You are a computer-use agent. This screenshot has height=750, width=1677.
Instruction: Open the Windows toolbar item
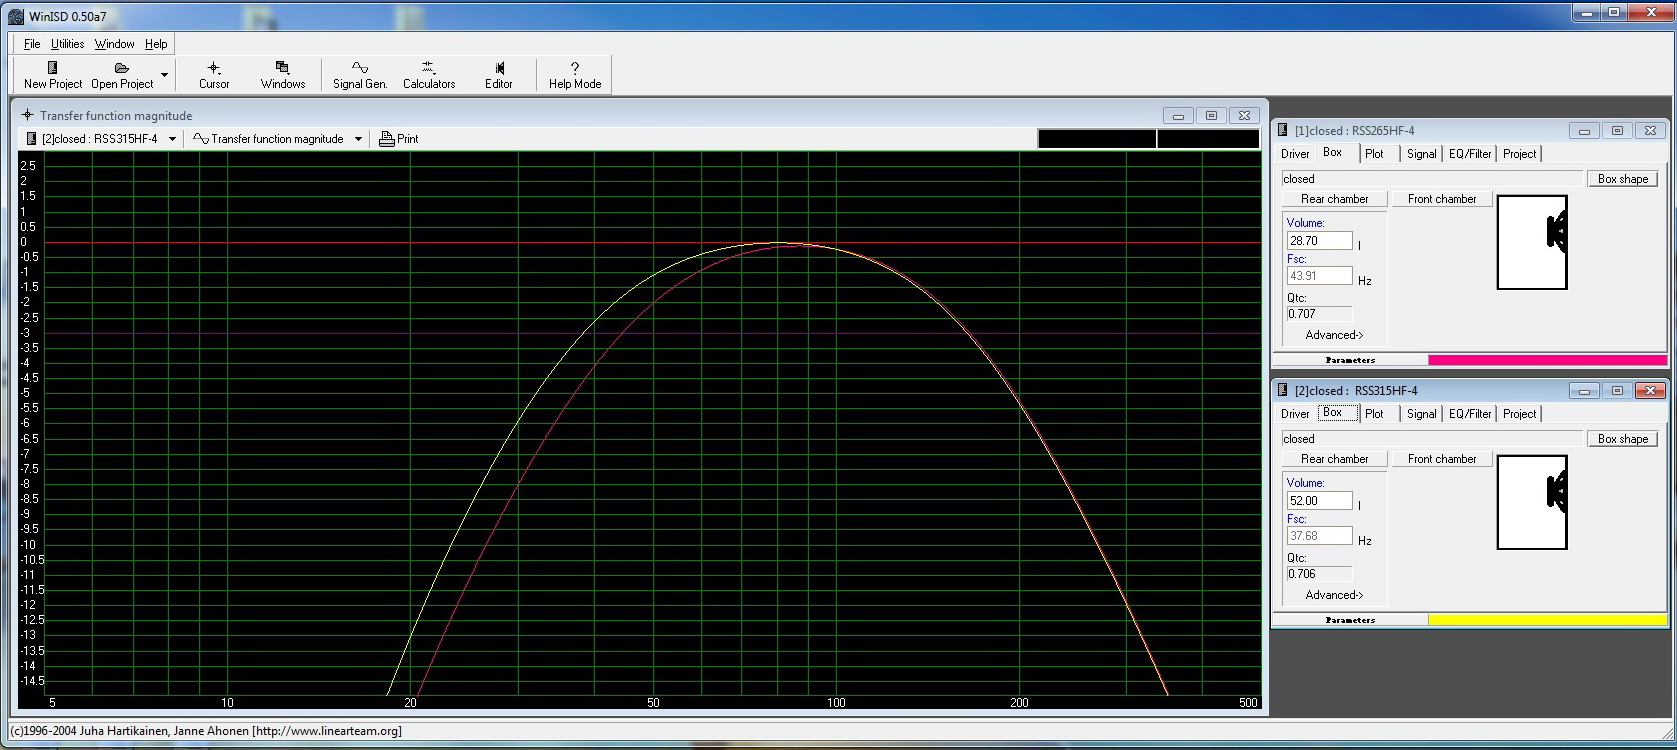[x=283, y=75]
